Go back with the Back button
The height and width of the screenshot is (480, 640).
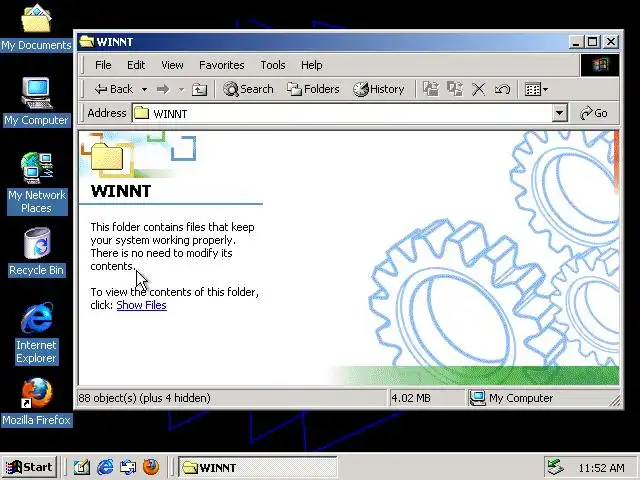(x=113, y=89)
